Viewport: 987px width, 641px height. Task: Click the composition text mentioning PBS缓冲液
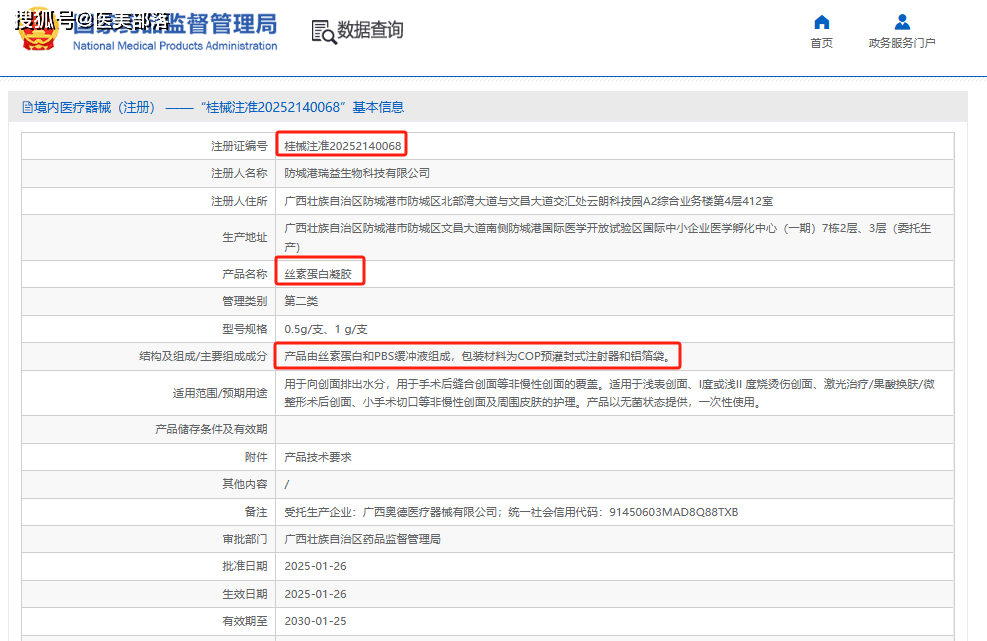482,355
